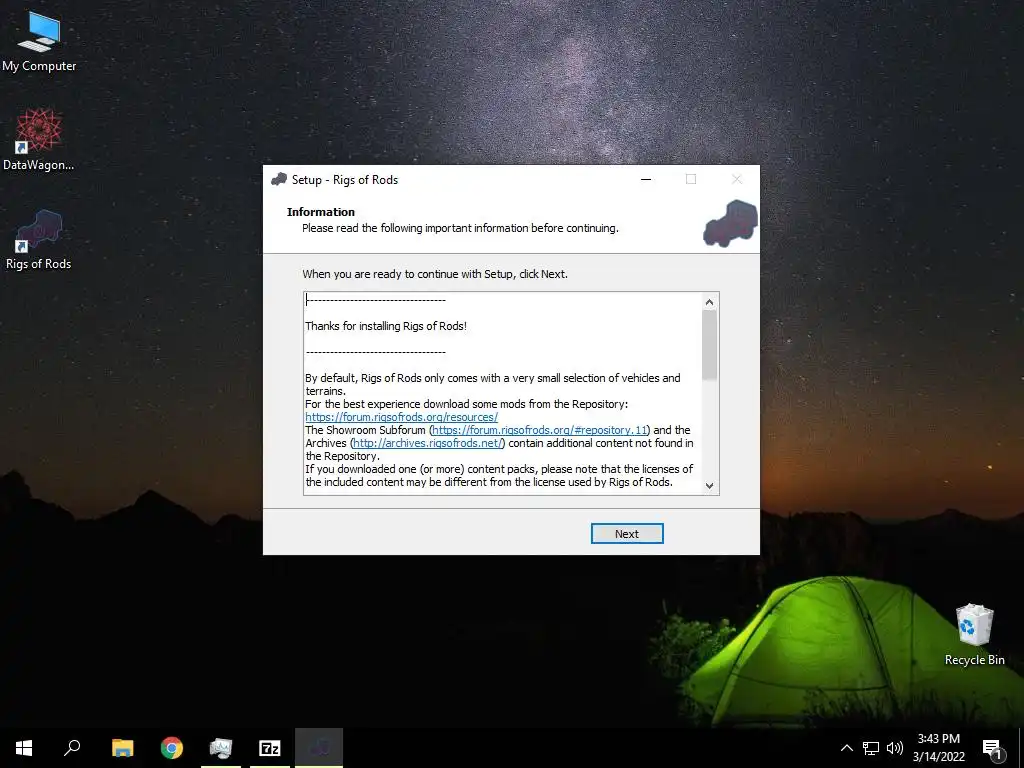Click the scroll up arrow in info box
The image size is (1024, 768).
710,302
